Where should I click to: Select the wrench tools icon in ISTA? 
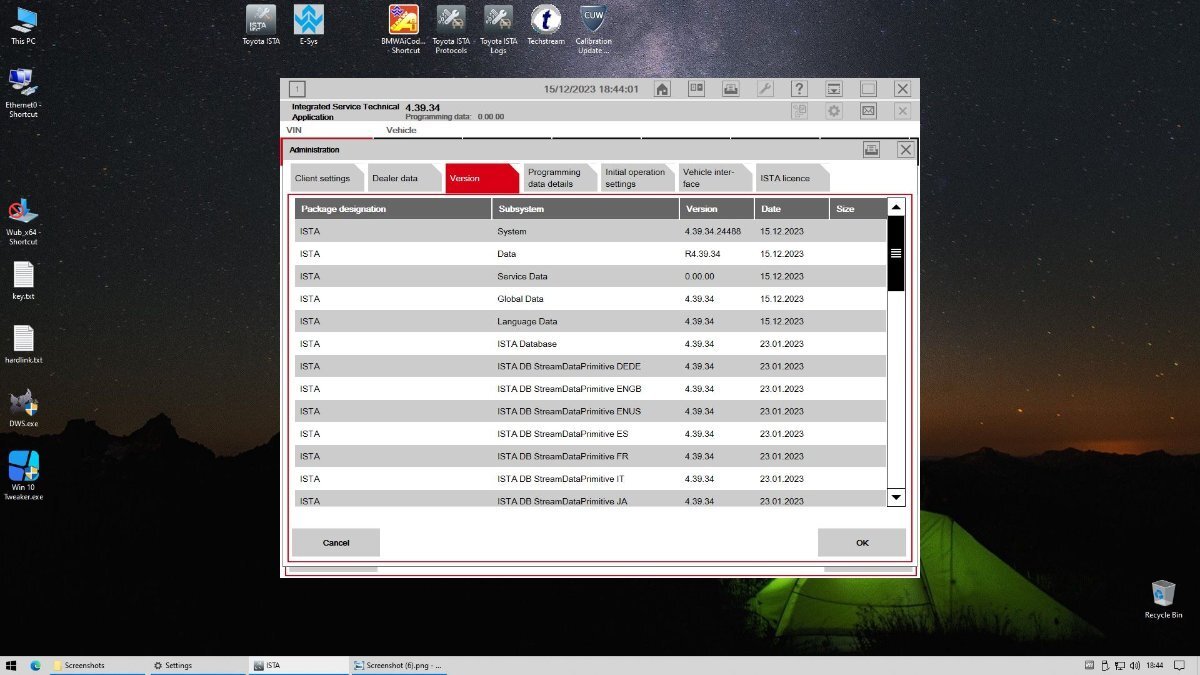[x=764, y=88]
